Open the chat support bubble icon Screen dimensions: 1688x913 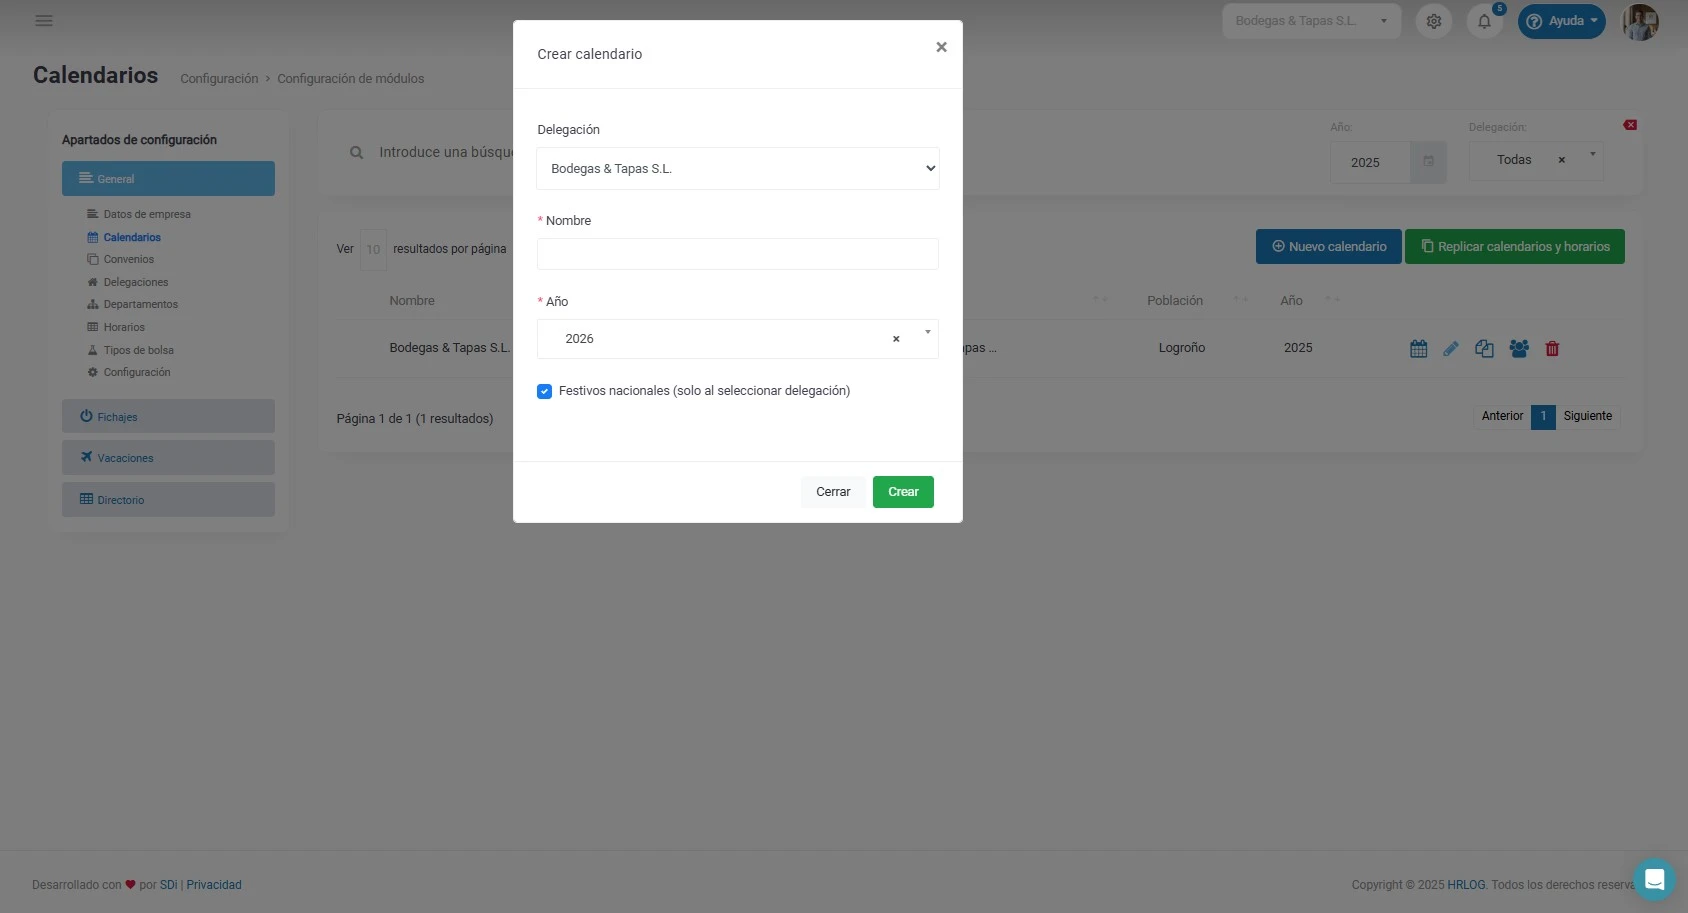[x=1654, y=879]
